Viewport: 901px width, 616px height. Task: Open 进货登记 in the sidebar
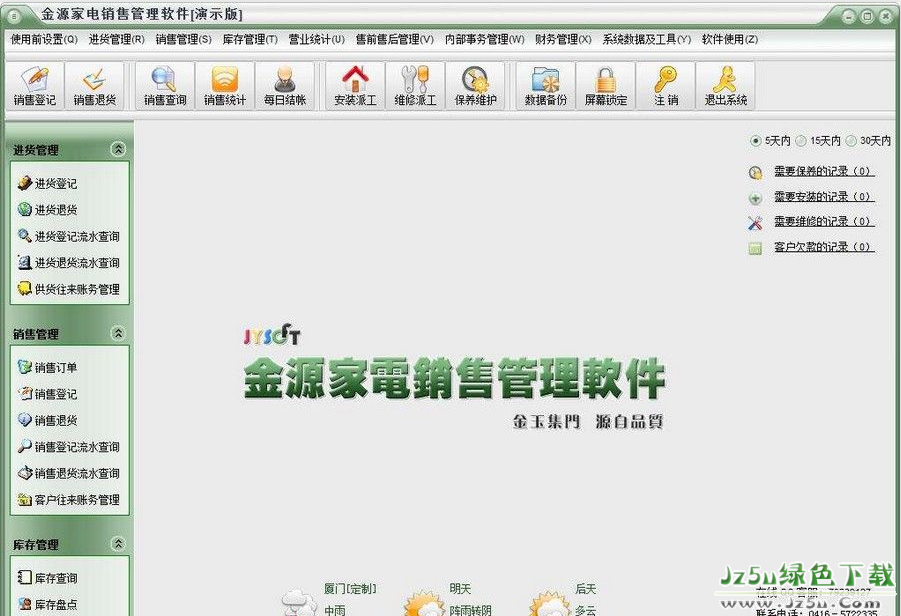pos(47,183)
